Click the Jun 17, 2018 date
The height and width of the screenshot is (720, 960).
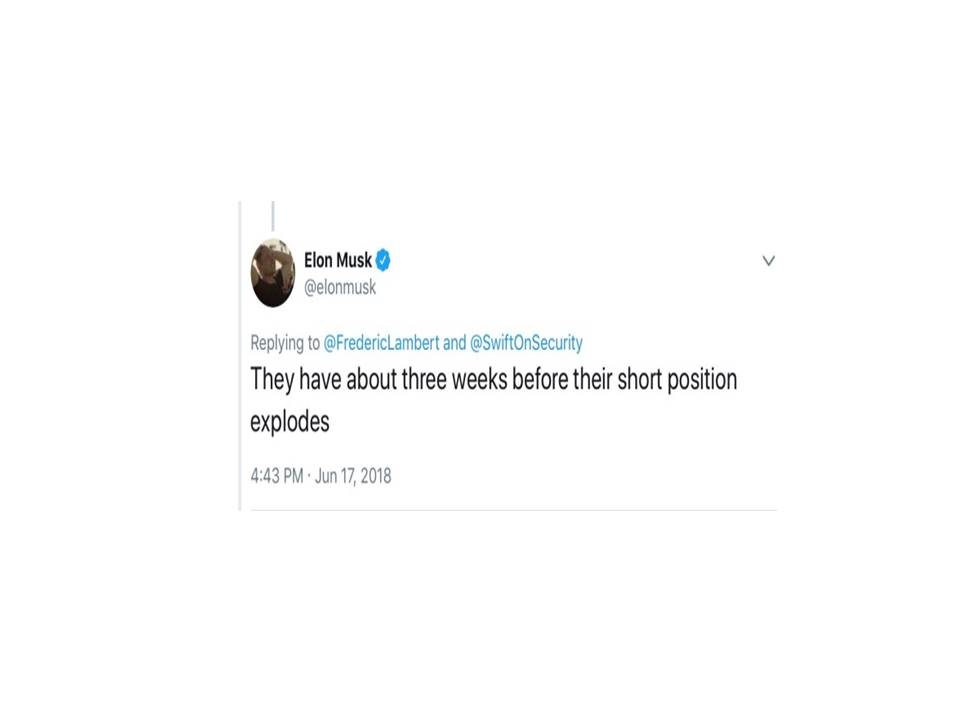[x=353, y=476]
